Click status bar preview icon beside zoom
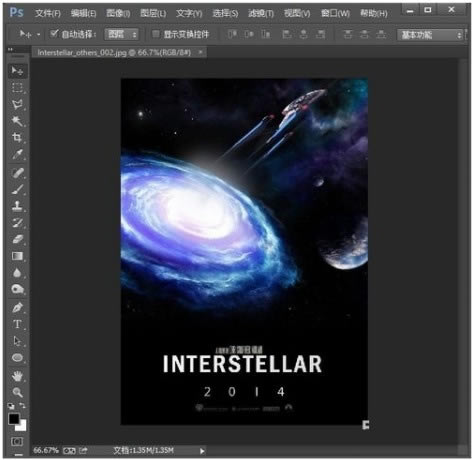The width and height of the screenshot is (475, 460). pos(69,451)
